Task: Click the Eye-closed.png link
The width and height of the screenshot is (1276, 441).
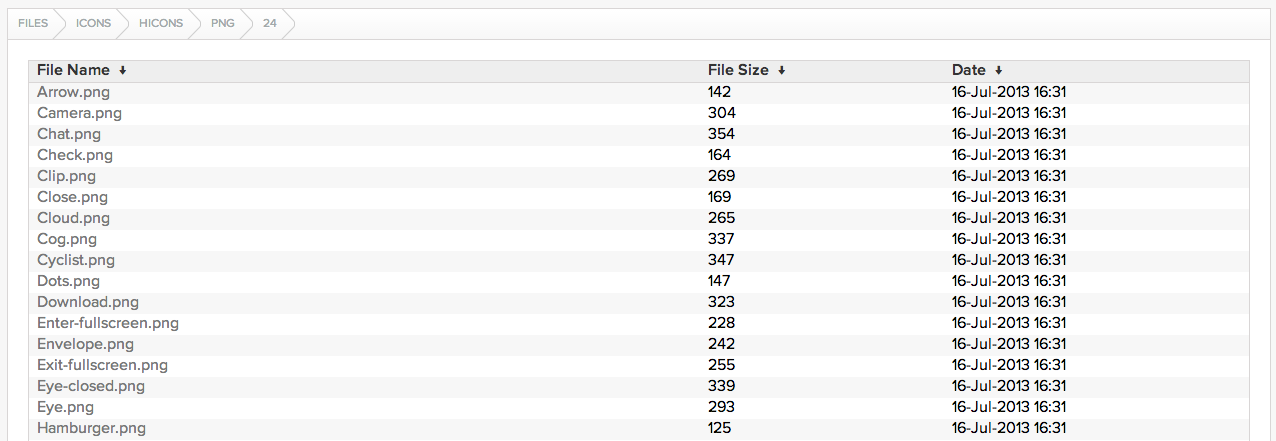Action: tap(91, 386)
